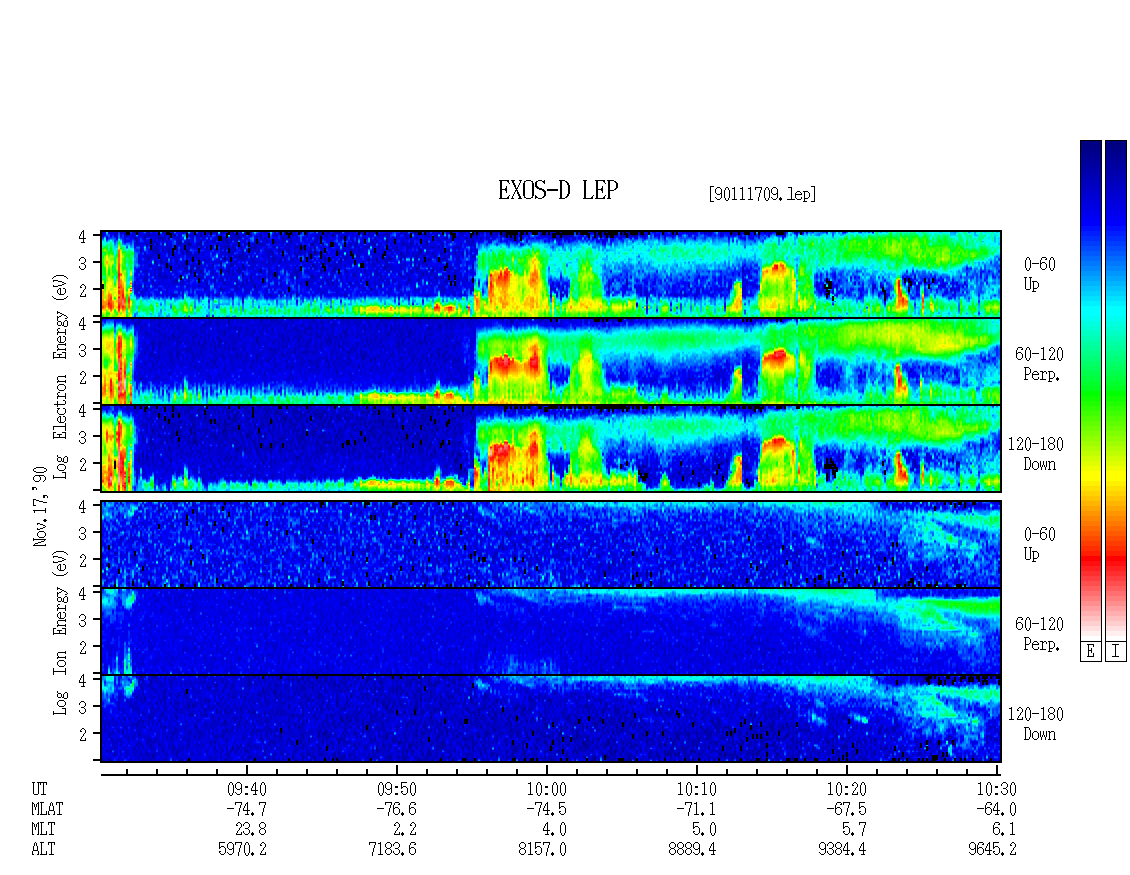Click the ion 0-60 Up pitch angle label
Image resolution: width=1130 pixels, height=875 pixels.
[1039, 544]
